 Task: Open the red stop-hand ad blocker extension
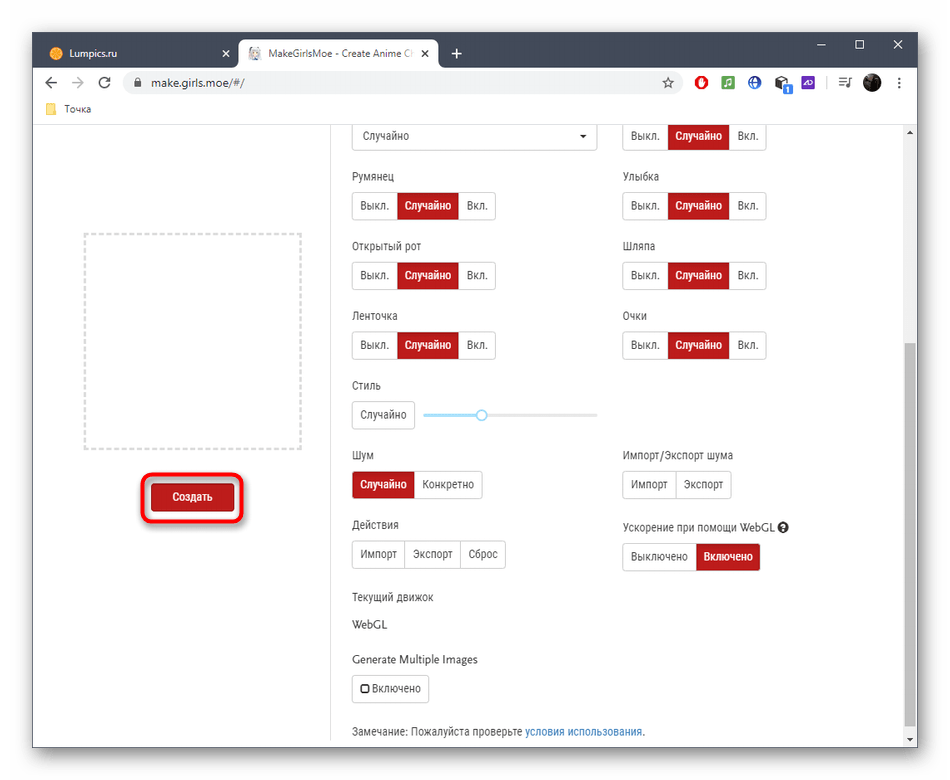701,83
